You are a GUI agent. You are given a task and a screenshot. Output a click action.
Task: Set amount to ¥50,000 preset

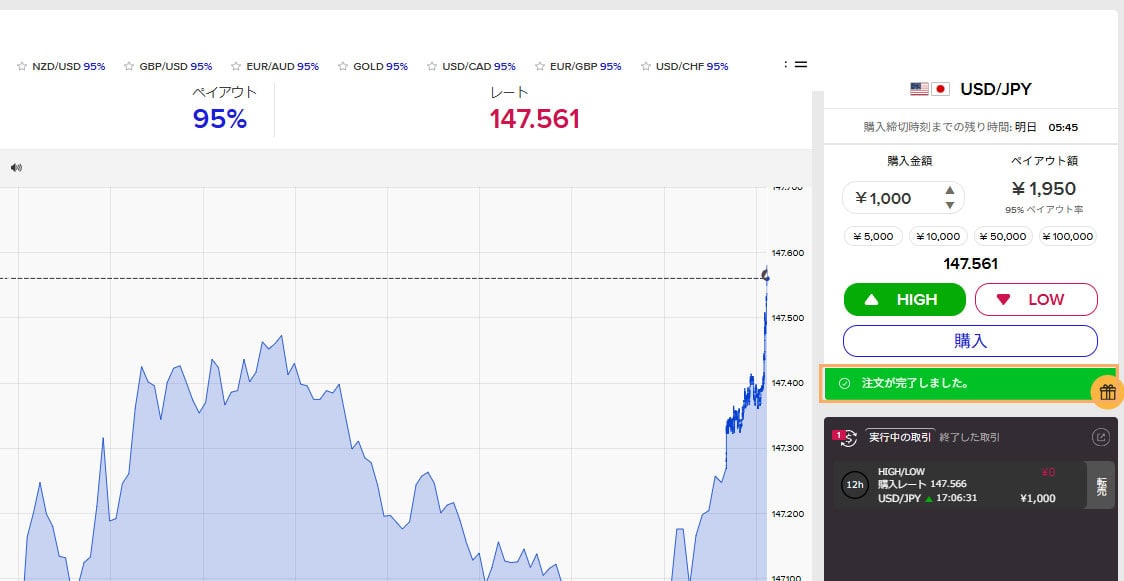point(1004,236)
